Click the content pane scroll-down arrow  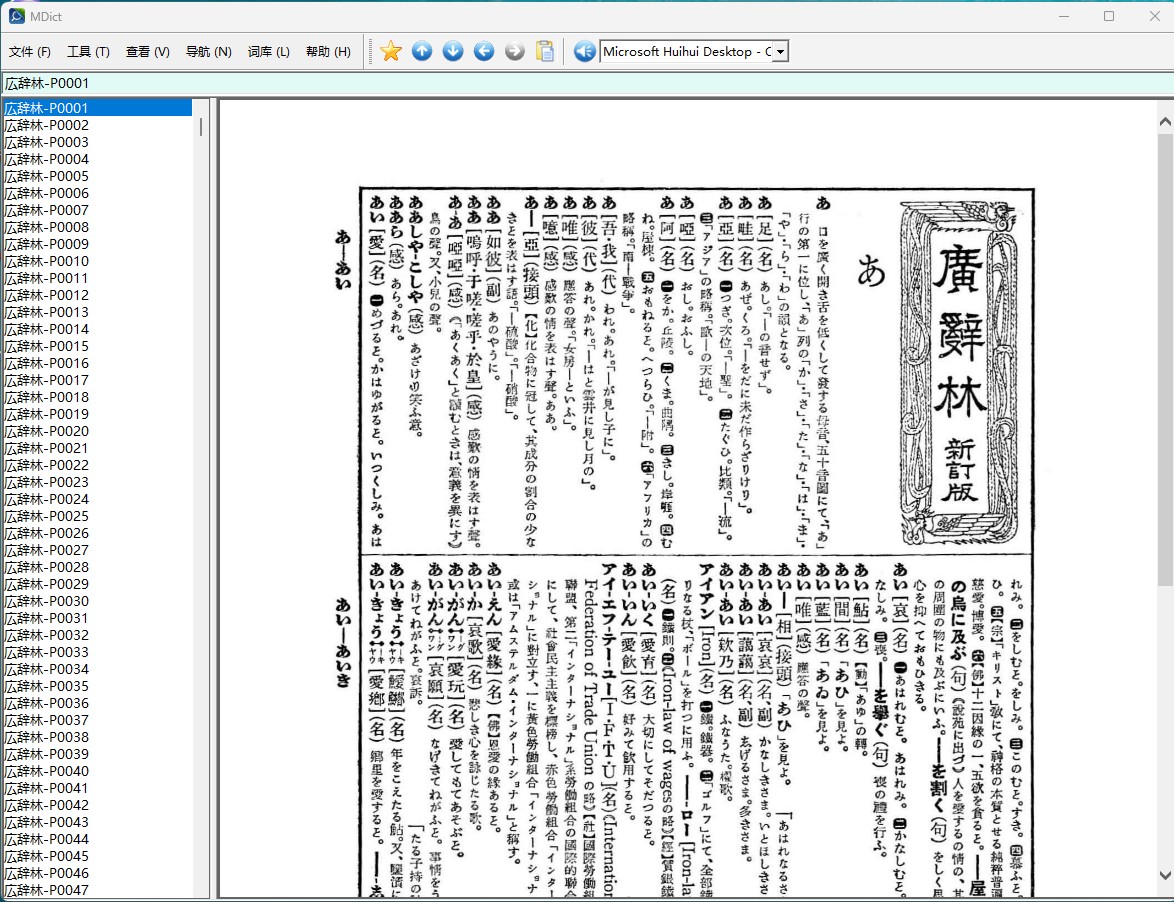1165,875
